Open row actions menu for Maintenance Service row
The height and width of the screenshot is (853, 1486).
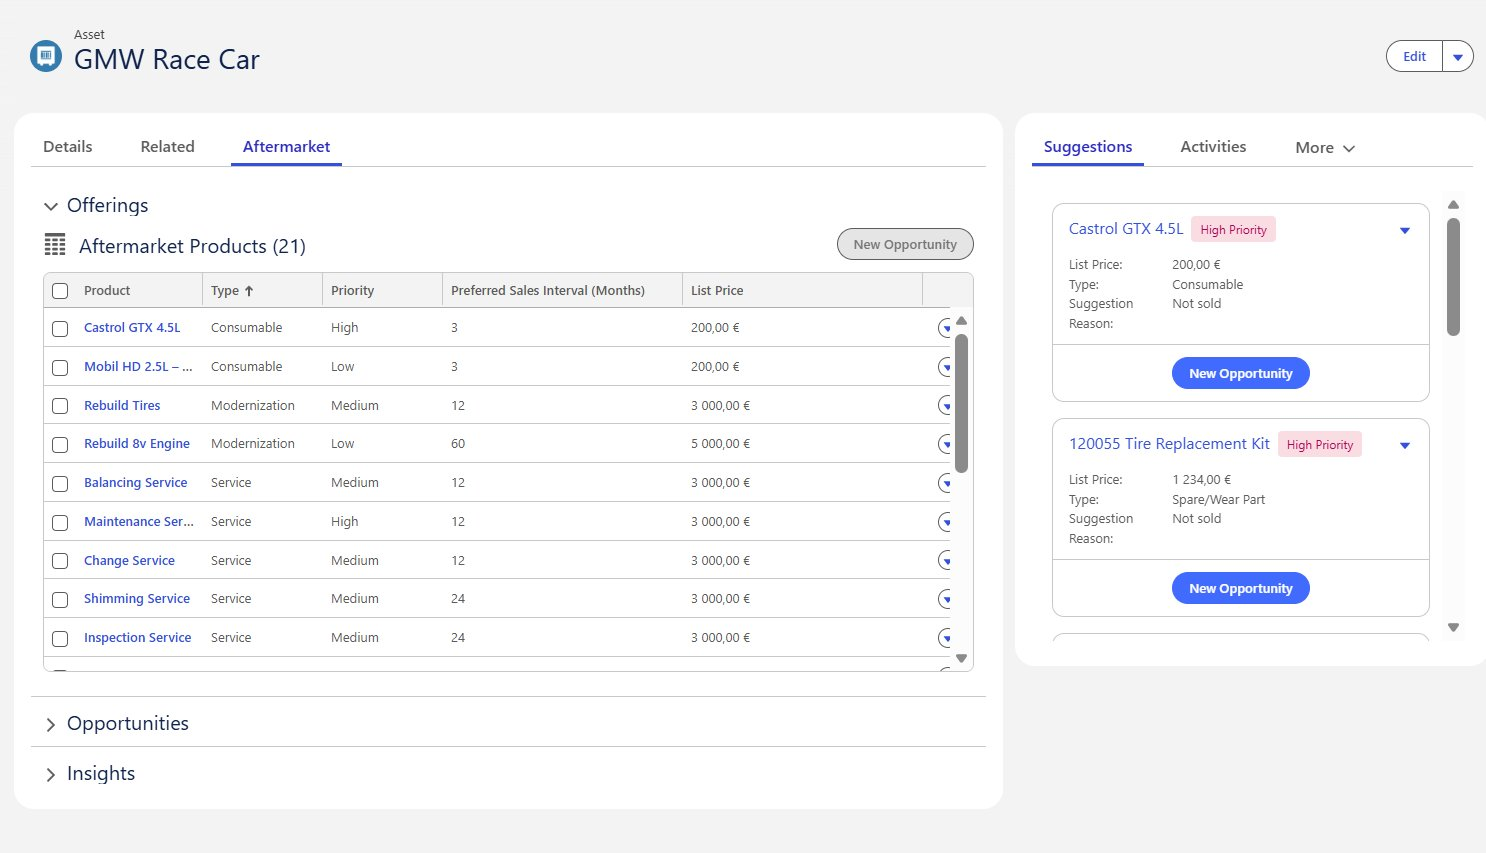[945, 522]
